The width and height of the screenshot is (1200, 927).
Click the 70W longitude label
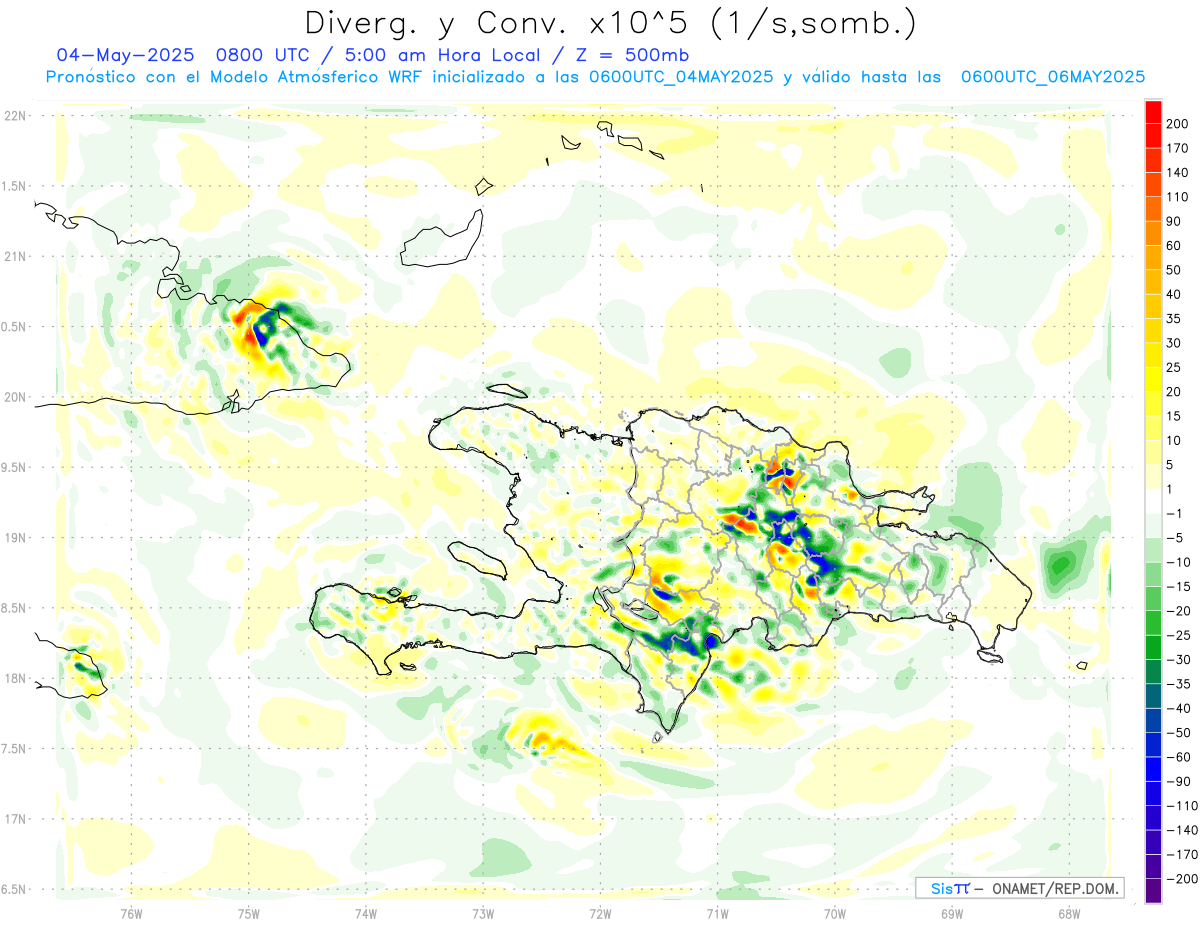click(835, 913)
